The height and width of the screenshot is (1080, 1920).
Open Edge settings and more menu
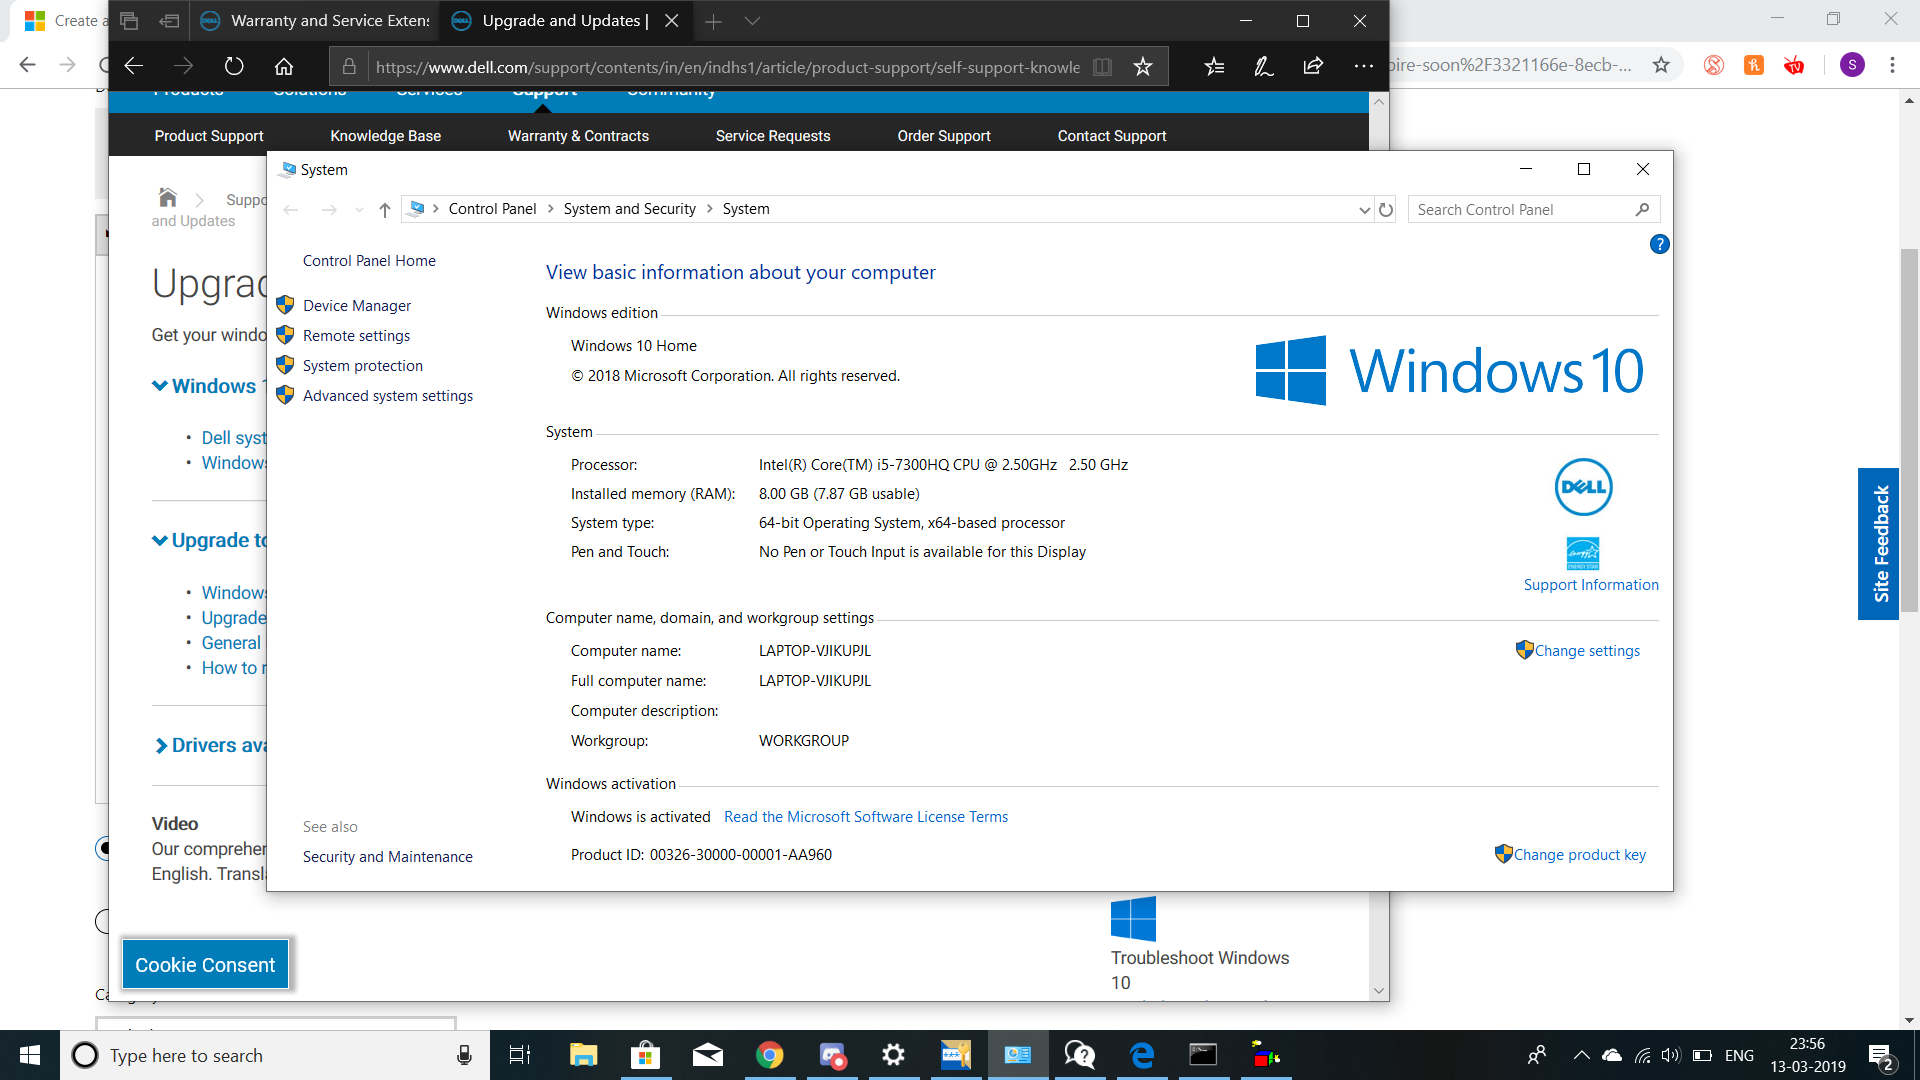click(1364, 66)
